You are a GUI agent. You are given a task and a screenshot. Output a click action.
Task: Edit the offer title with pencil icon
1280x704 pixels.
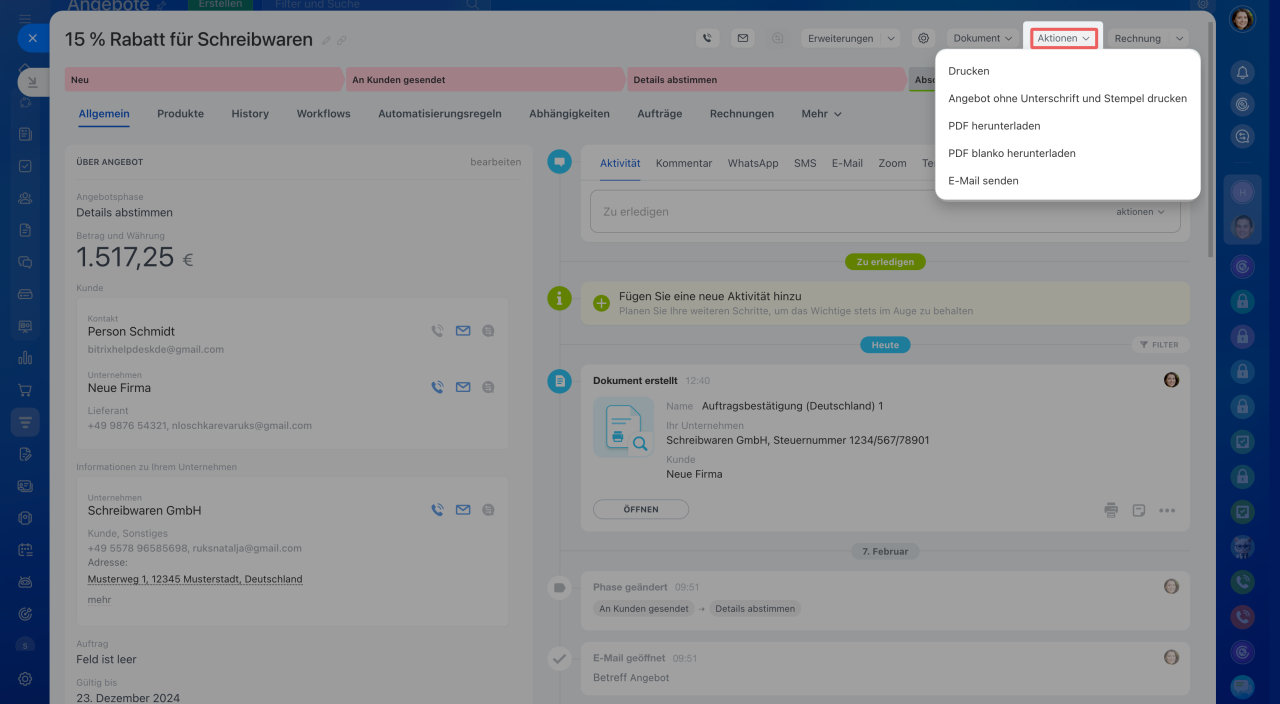coord(326,41)
